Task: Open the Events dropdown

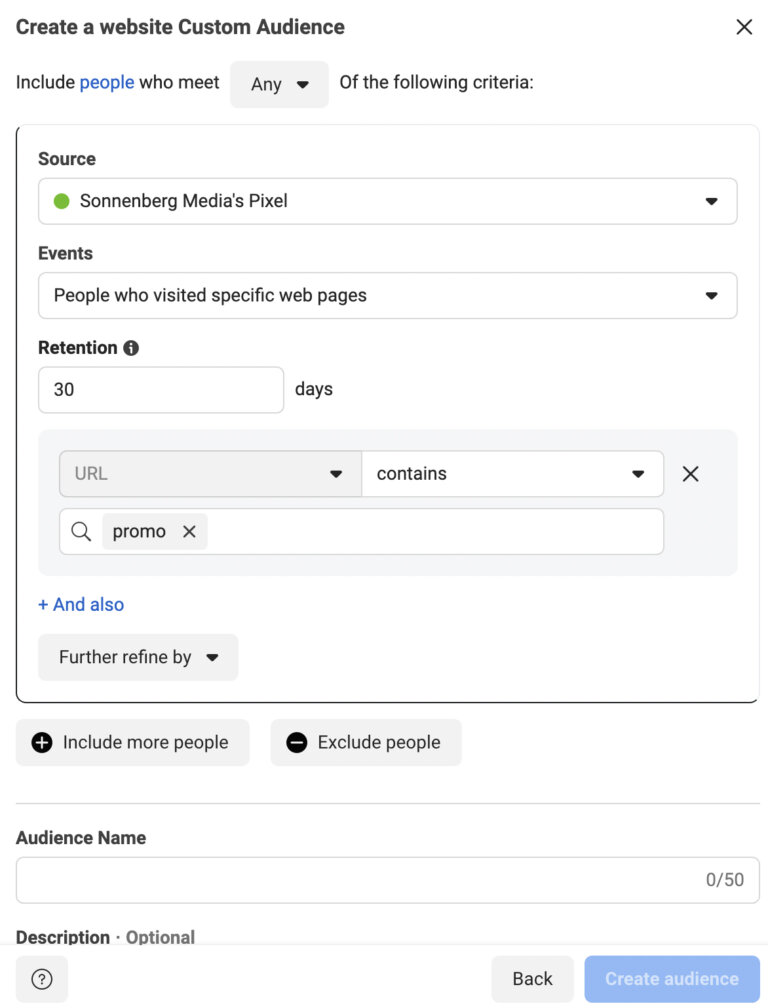Action: pyautogui.click(x=711, y=295)
